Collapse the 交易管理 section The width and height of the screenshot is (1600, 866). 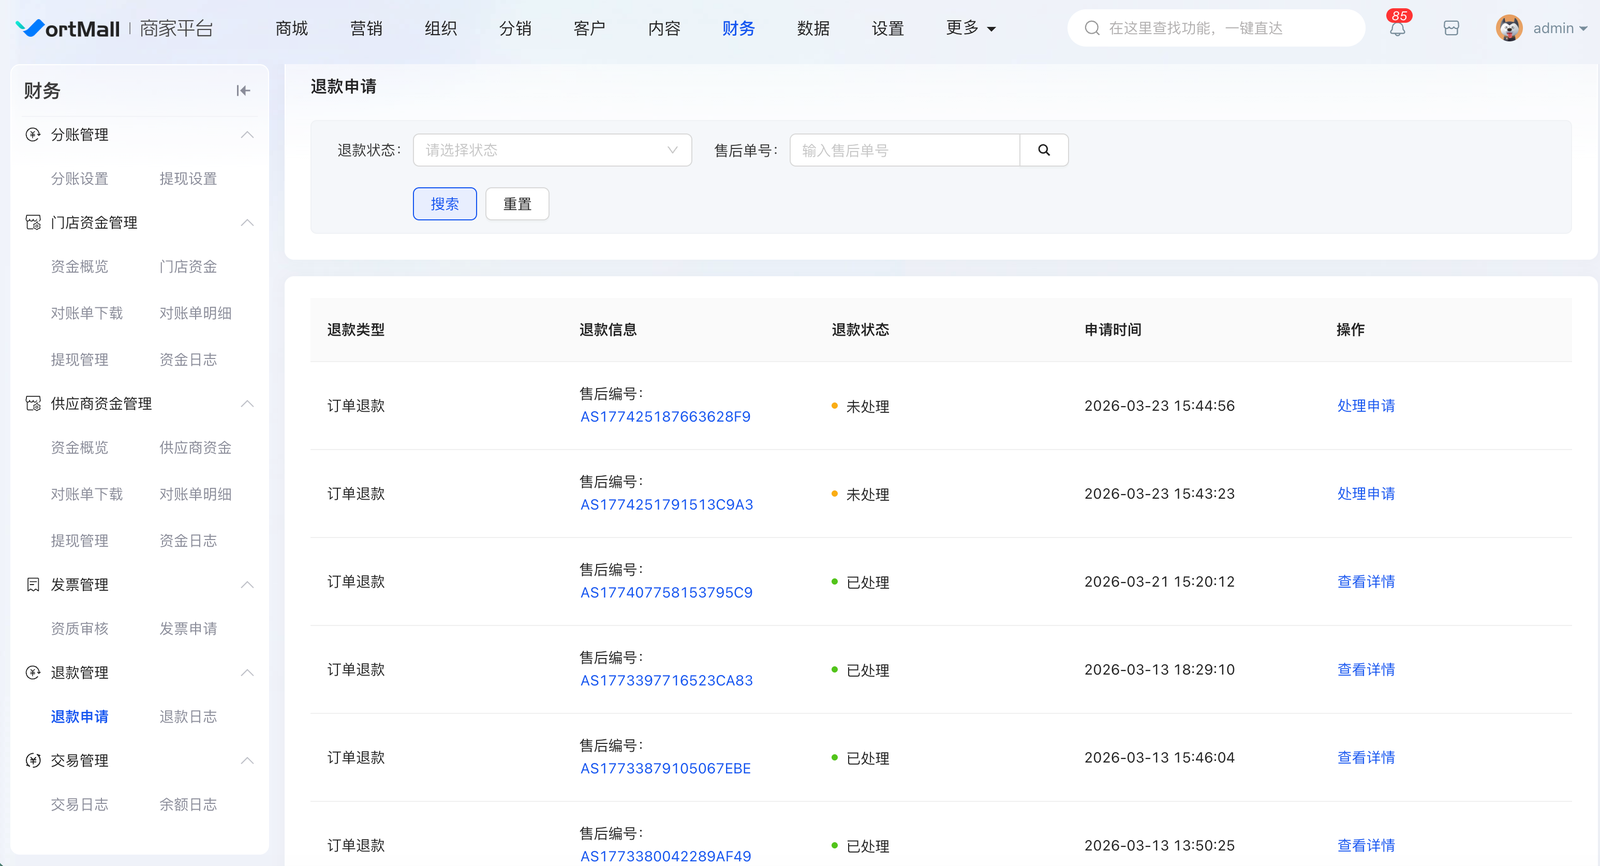pyautogui.click(x=247, y=761)
